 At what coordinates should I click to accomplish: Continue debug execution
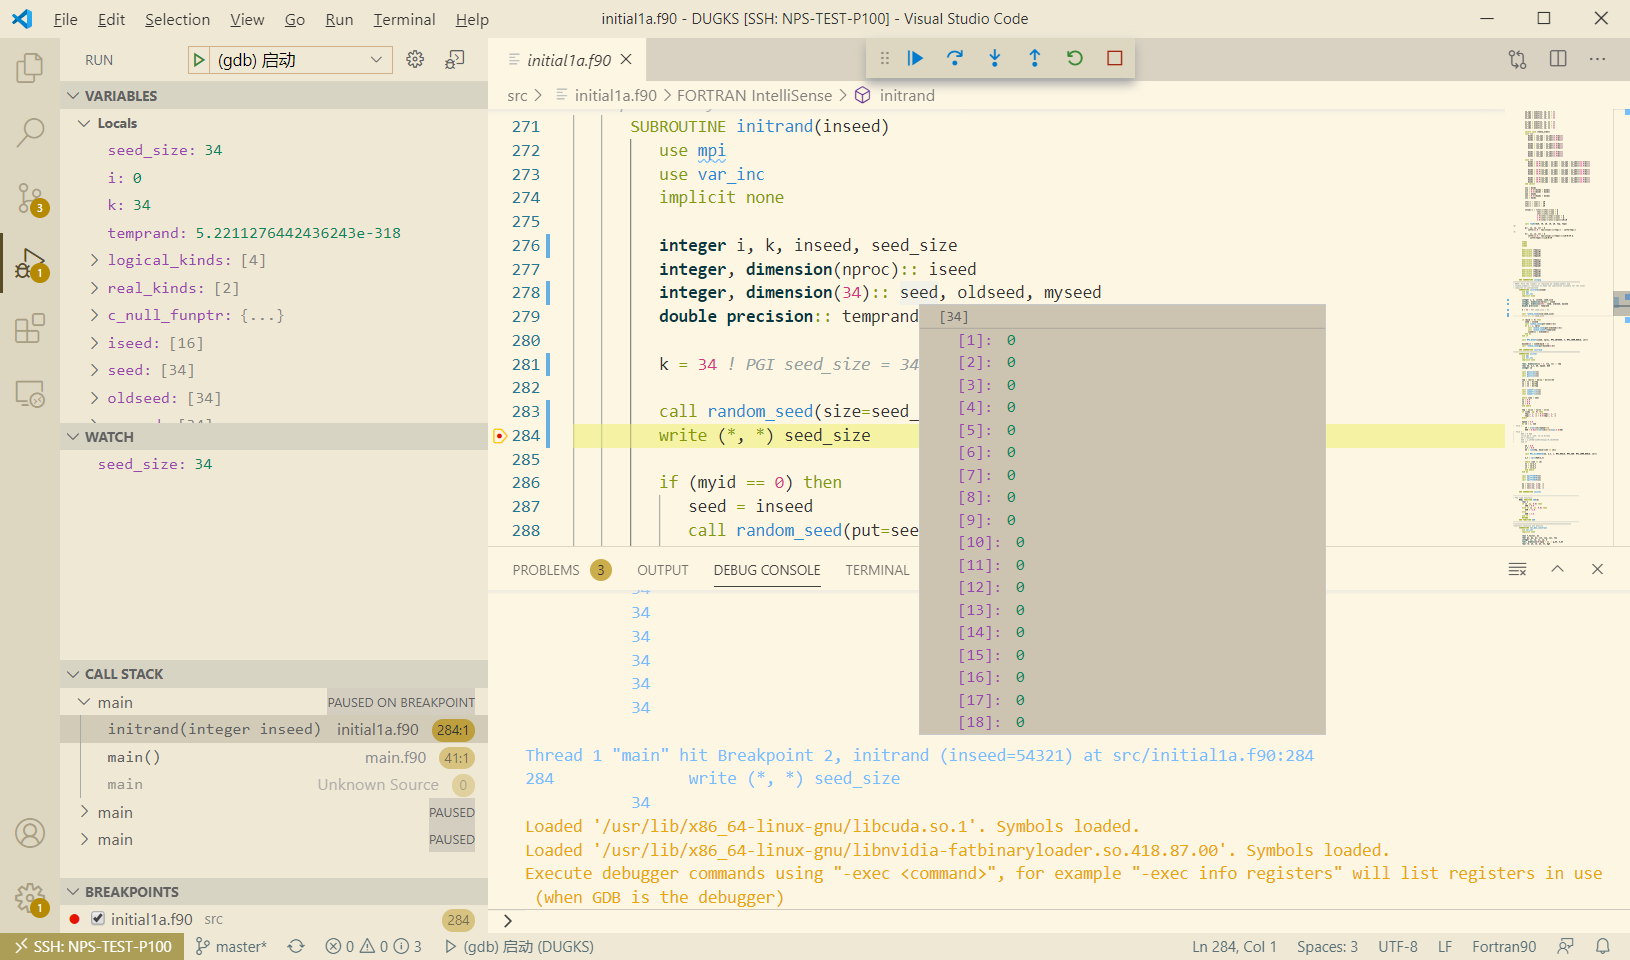915,58
